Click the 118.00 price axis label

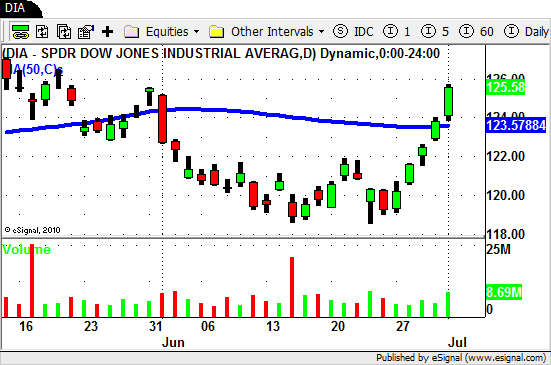tap(505, 234)
